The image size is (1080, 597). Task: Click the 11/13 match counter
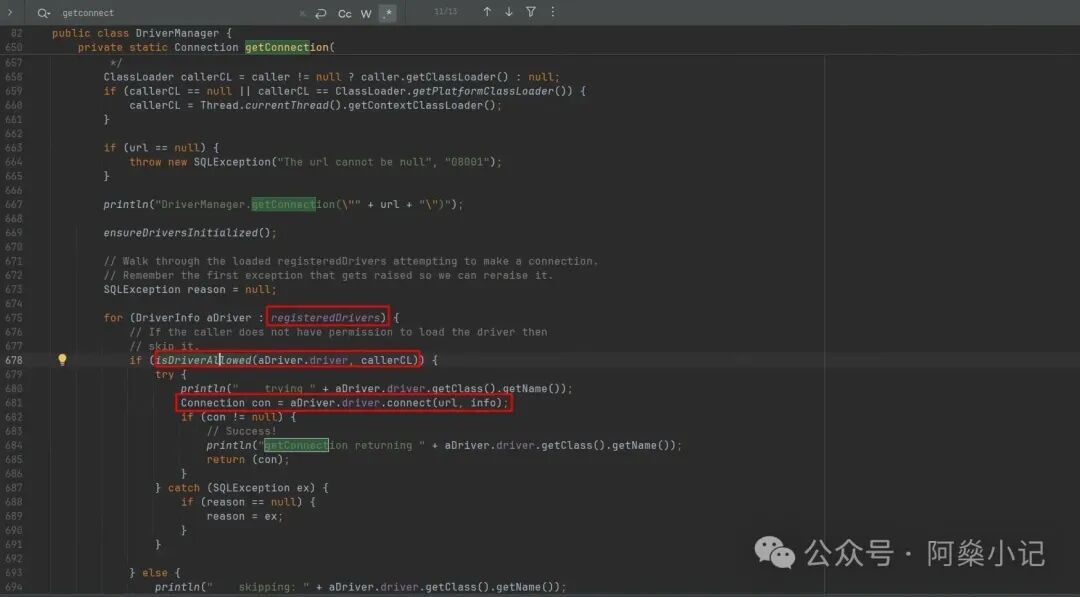coord(446,12)
